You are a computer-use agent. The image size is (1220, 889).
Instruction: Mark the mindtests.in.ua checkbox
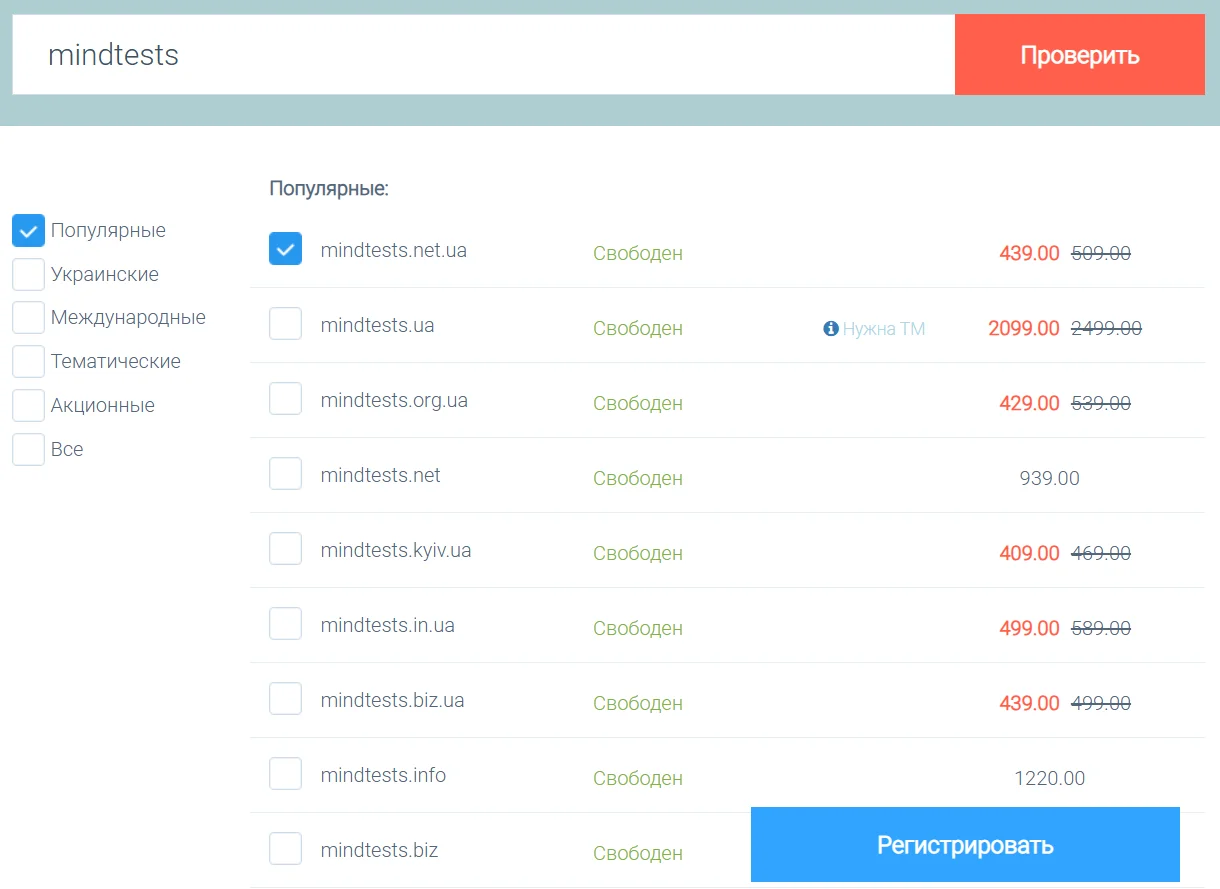[286, 624]
